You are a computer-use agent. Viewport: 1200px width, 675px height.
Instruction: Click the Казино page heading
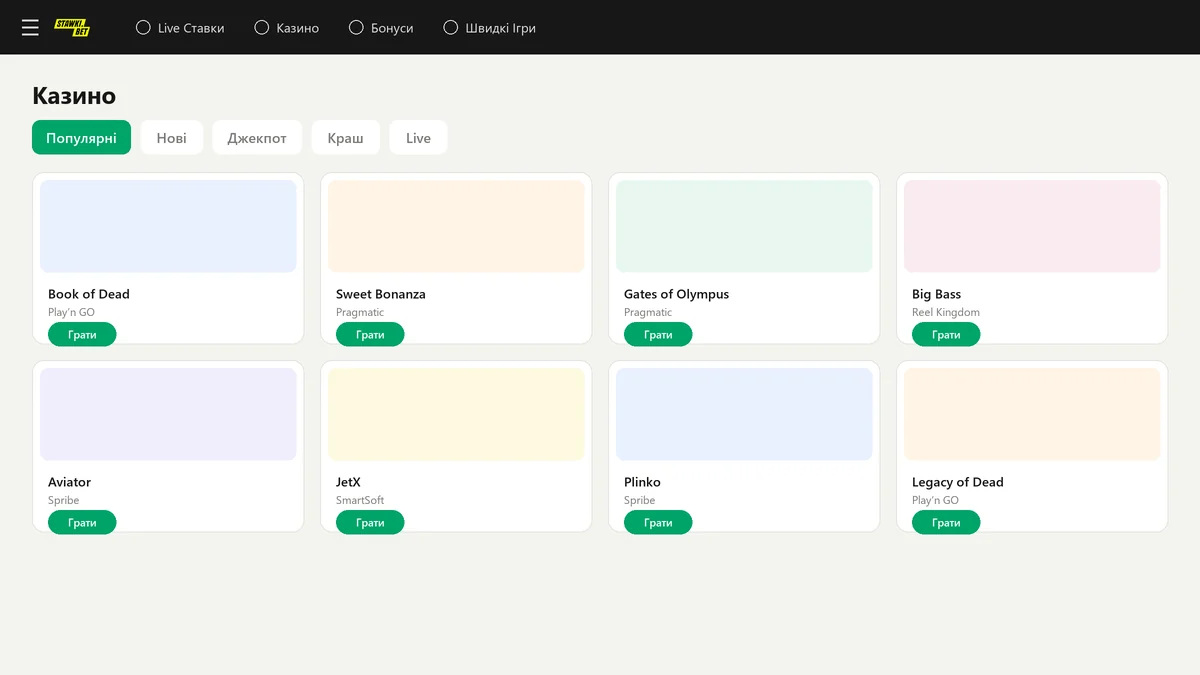tap(74, 96)
